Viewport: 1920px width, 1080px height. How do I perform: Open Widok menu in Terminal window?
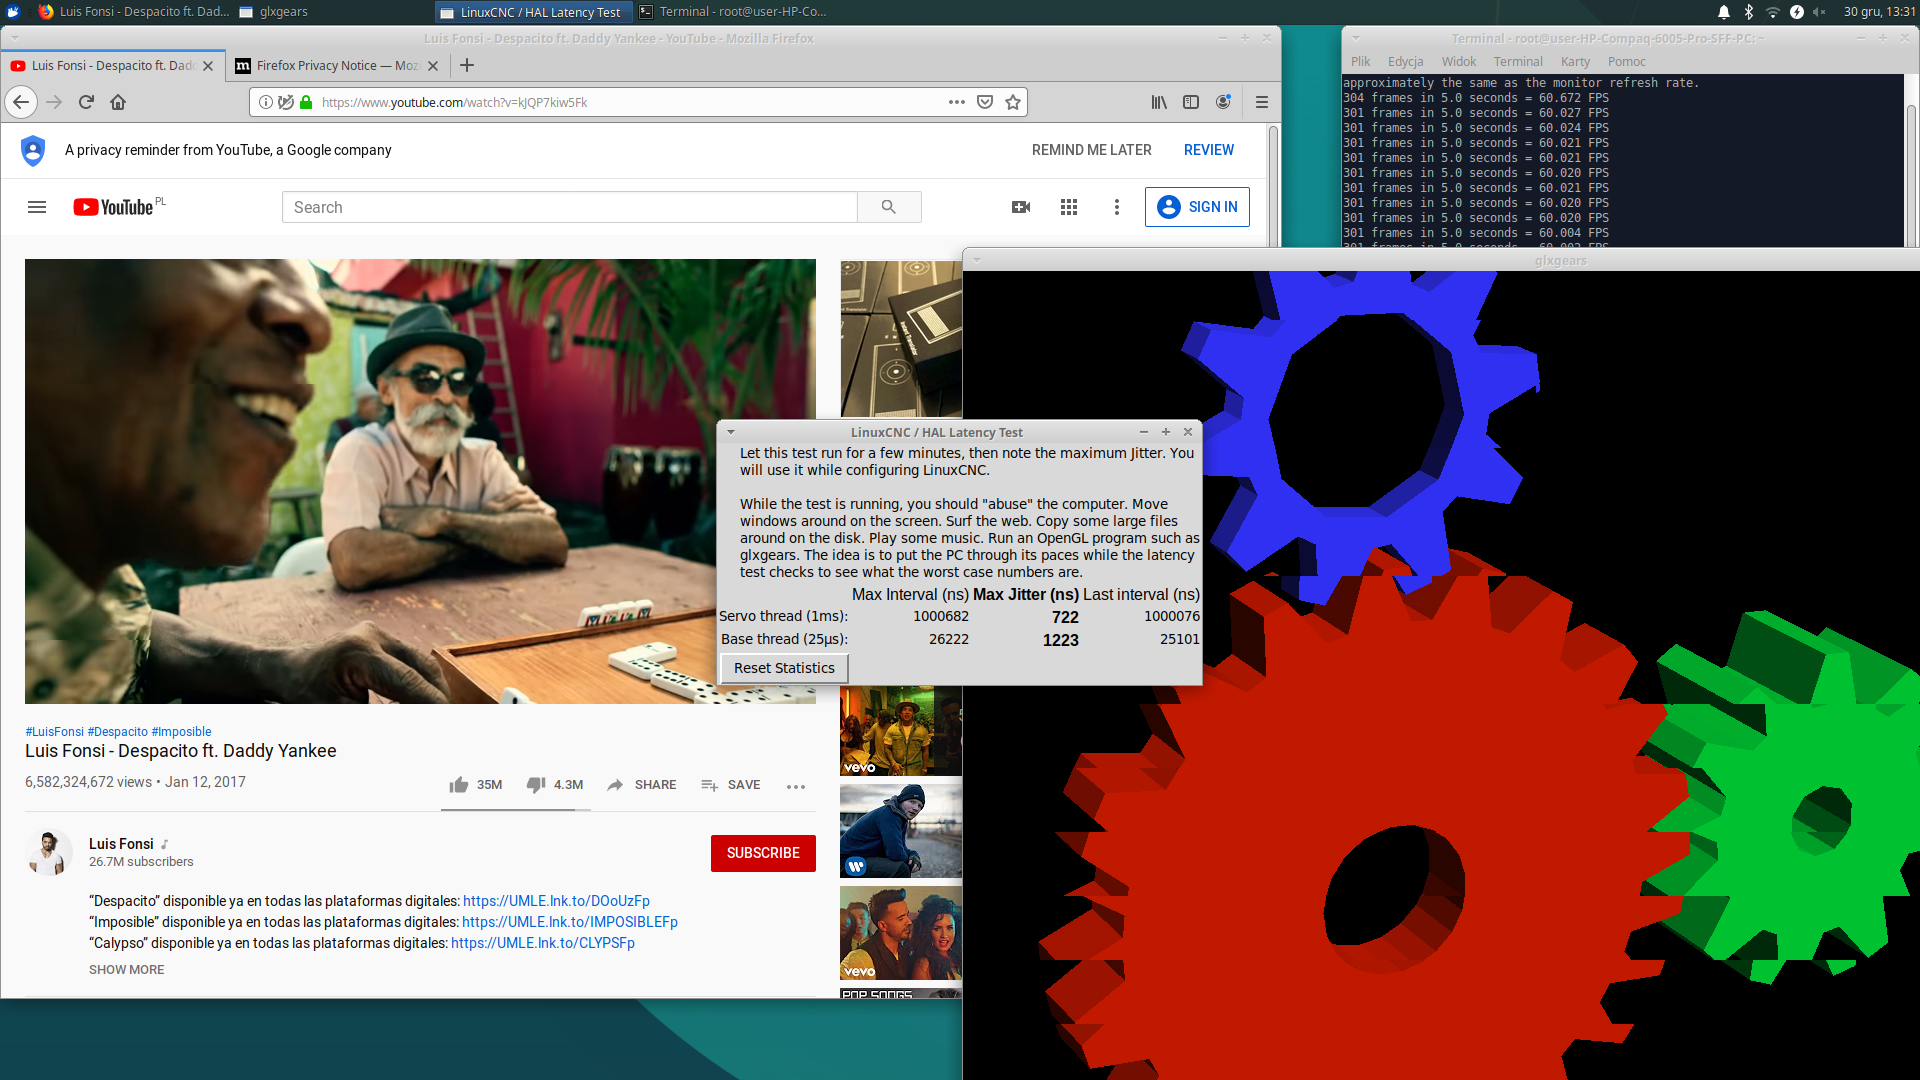pos(1458,61)
